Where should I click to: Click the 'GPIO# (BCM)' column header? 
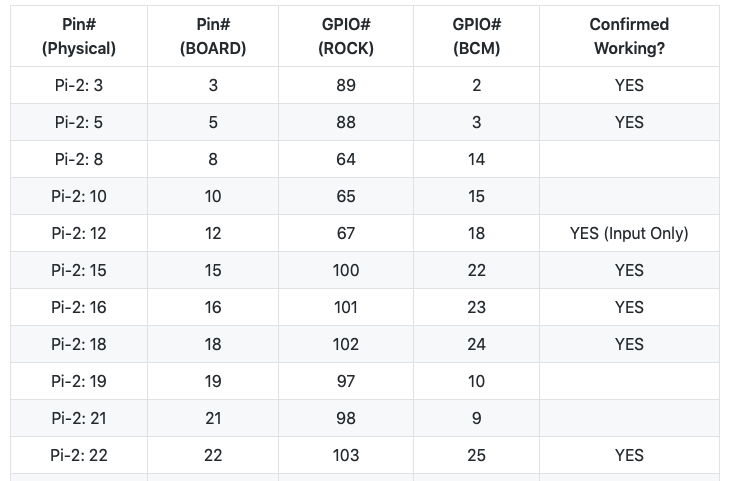(476, 36)
